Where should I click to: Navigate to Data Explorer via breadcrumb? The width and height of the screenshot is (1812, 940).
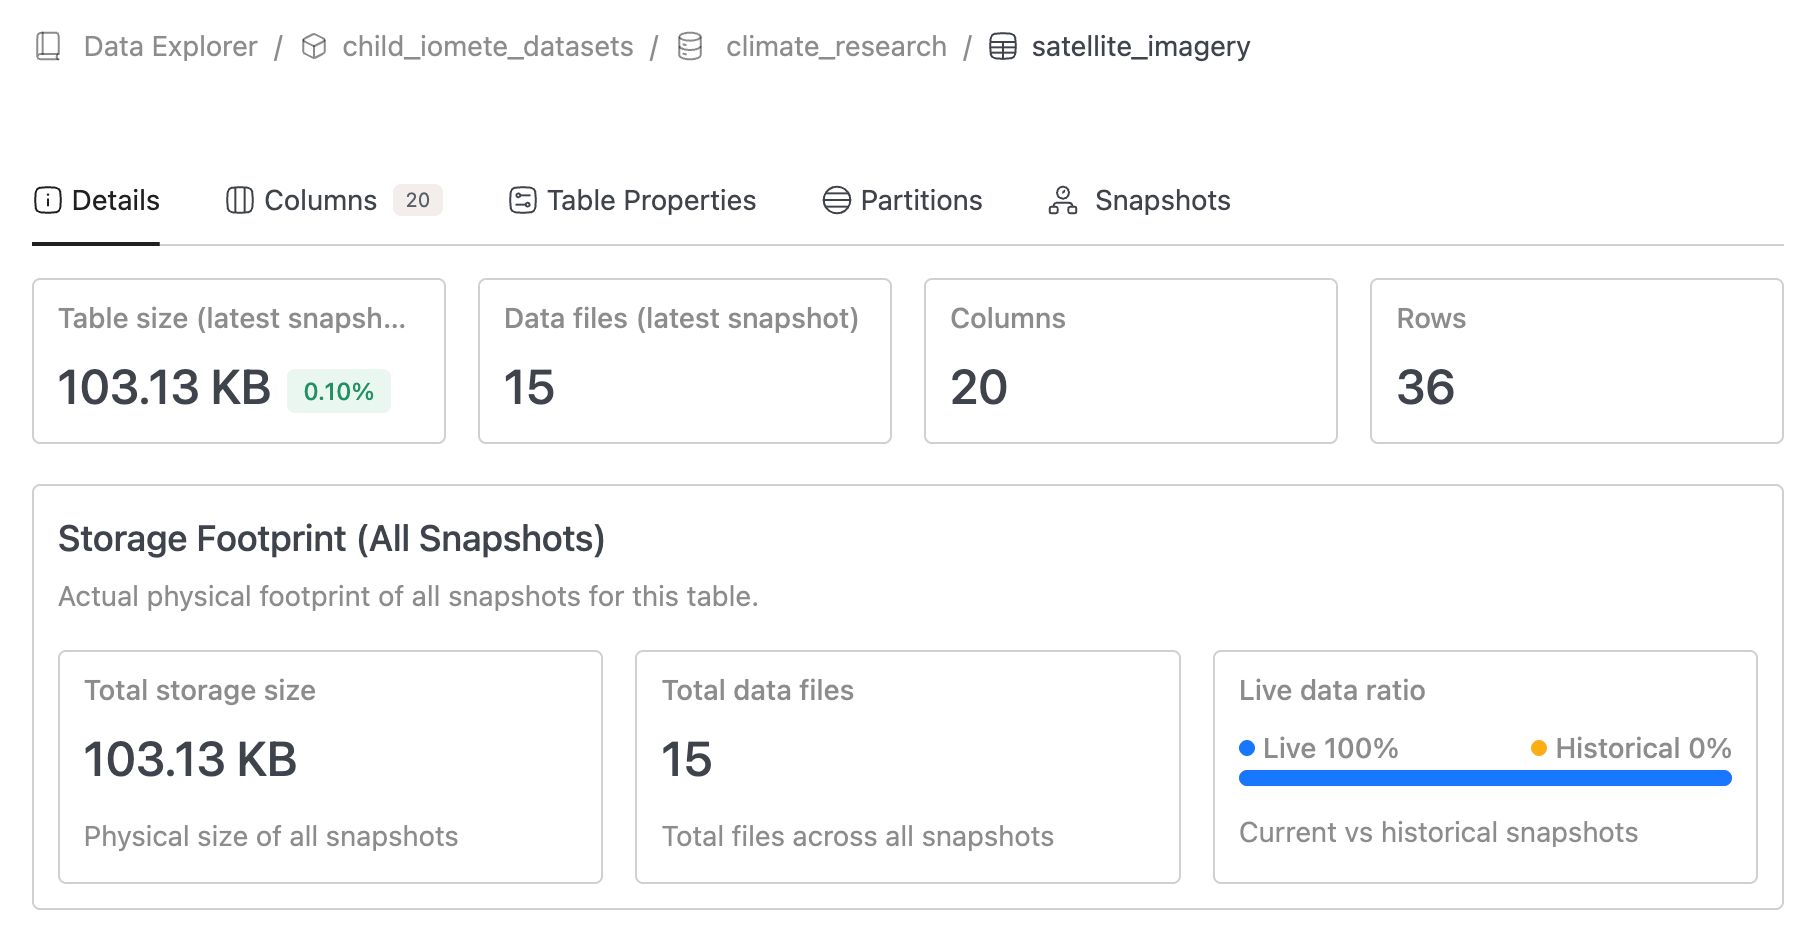click(x=170, y=45)
